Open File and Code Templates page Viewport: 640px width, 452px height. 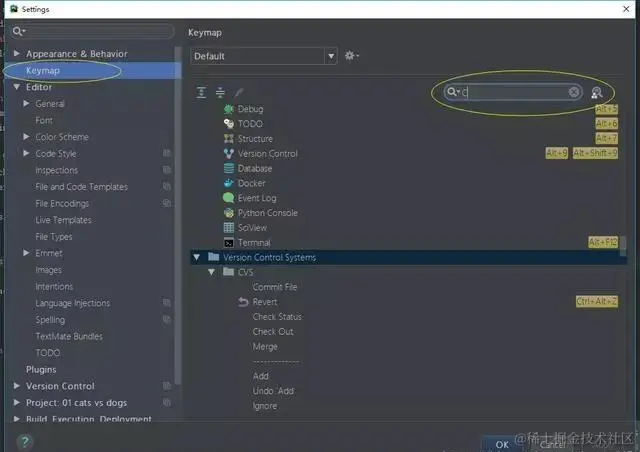coord(81,187)
